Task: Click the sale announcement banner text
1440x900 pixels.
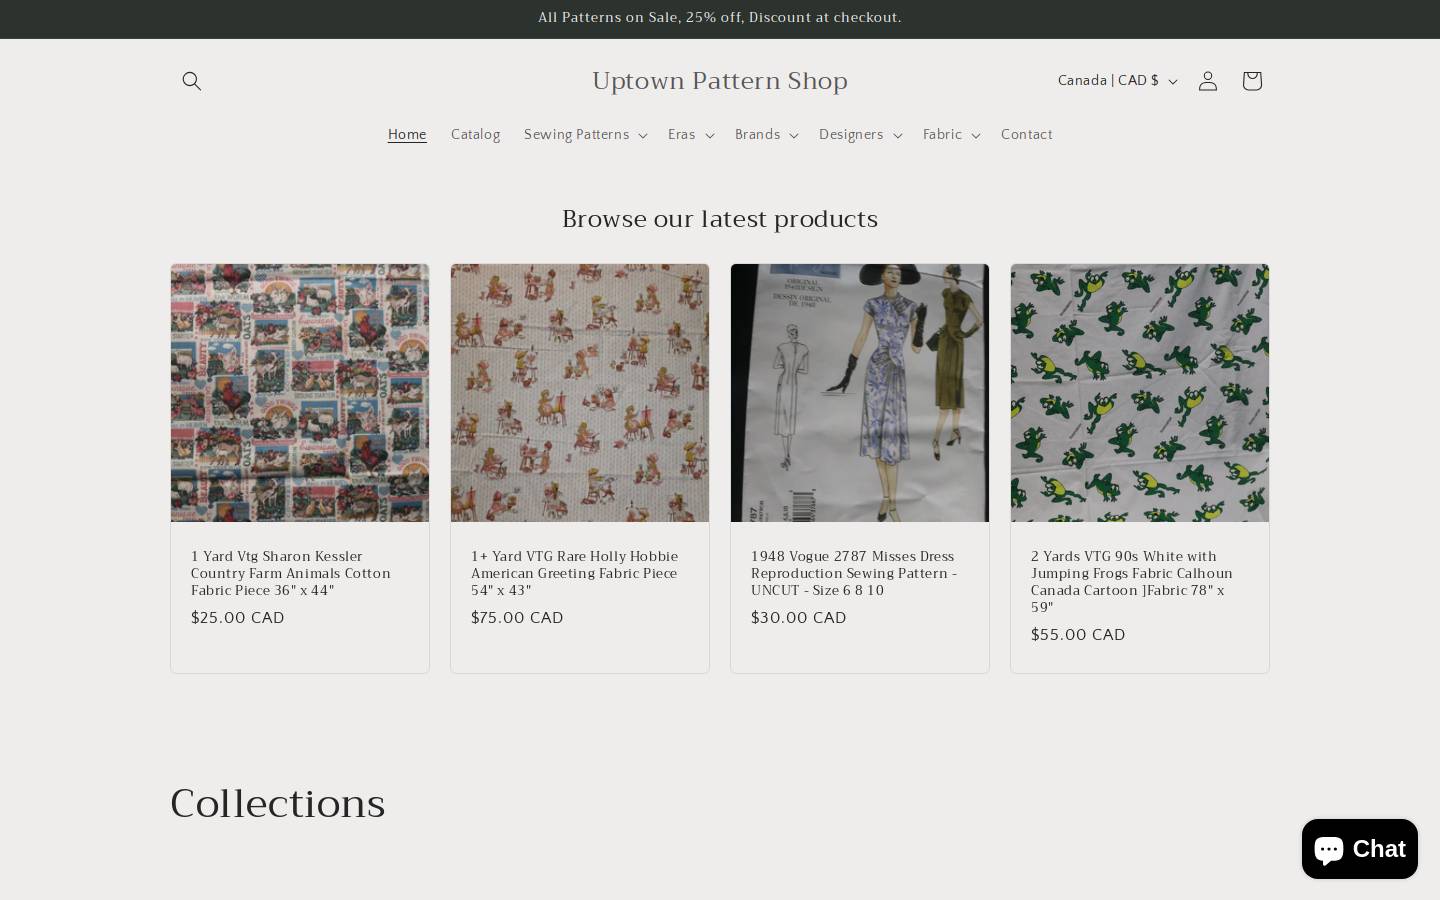Action: pos(720,18)
